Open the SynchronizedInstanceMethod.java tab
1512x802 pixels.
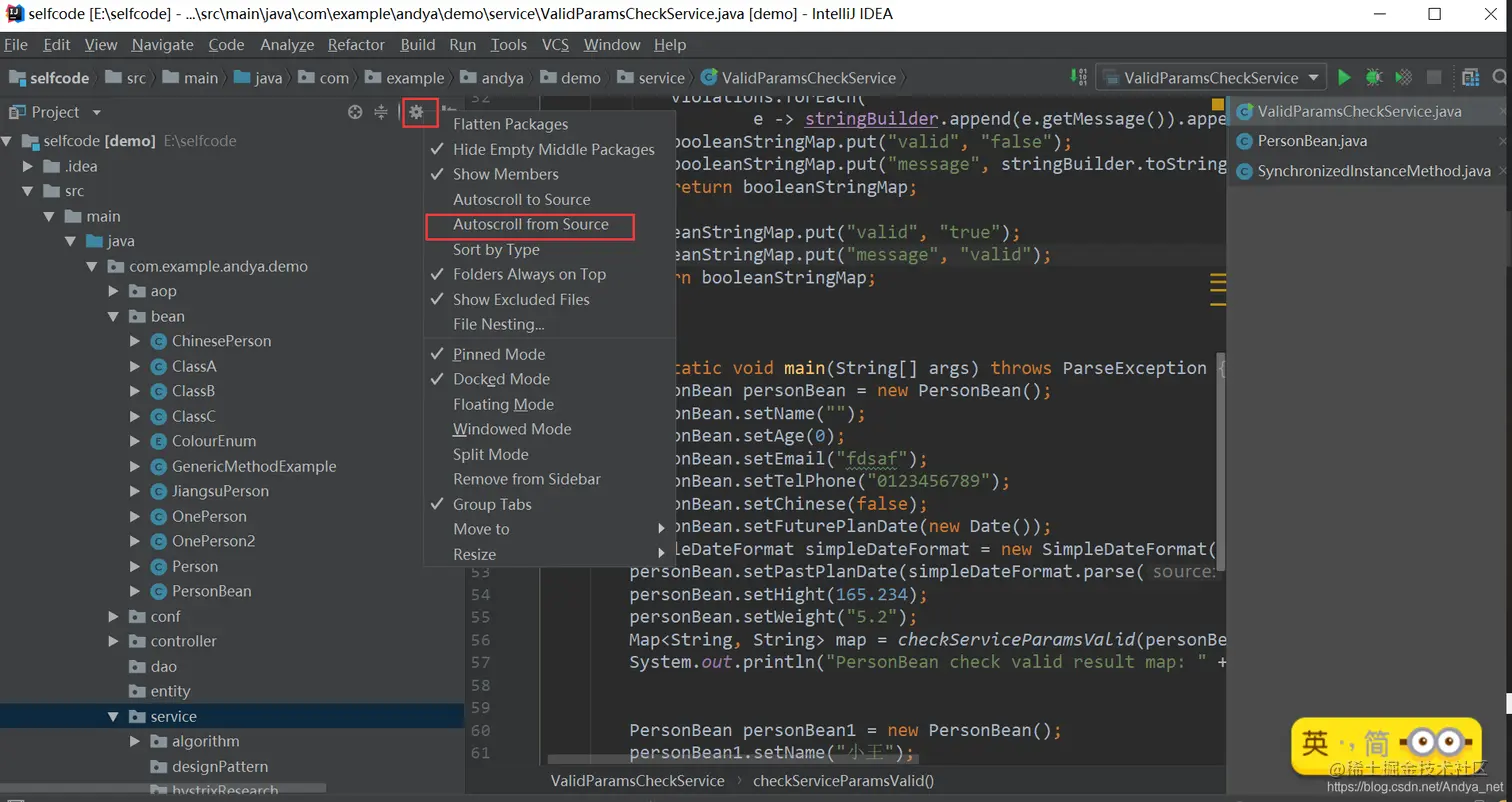pyautogui.click(x=1374, y=171)
